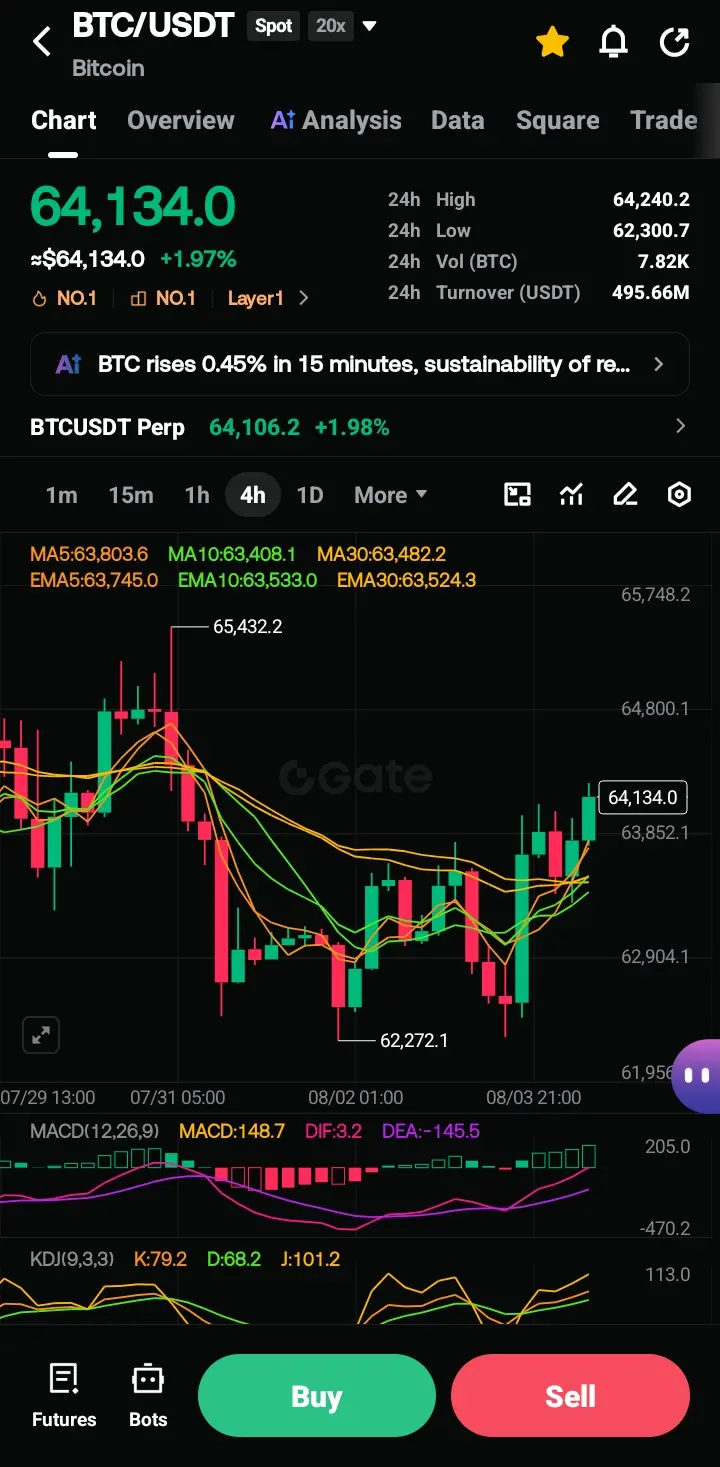The image size is (720, 1467).
Task: Tap the EMA5:63,745.0 indicator label
Action: (x=94, y=580)
